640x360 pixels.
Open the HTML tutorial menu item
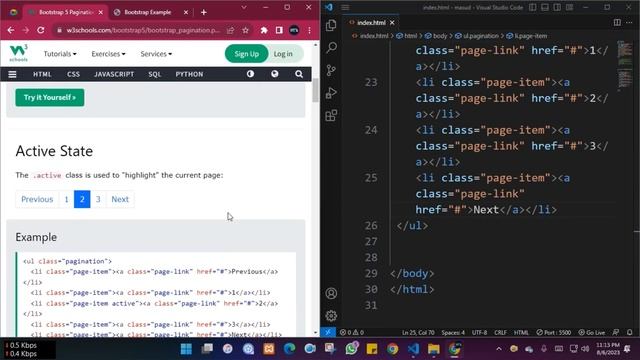[x=42, y=74]
